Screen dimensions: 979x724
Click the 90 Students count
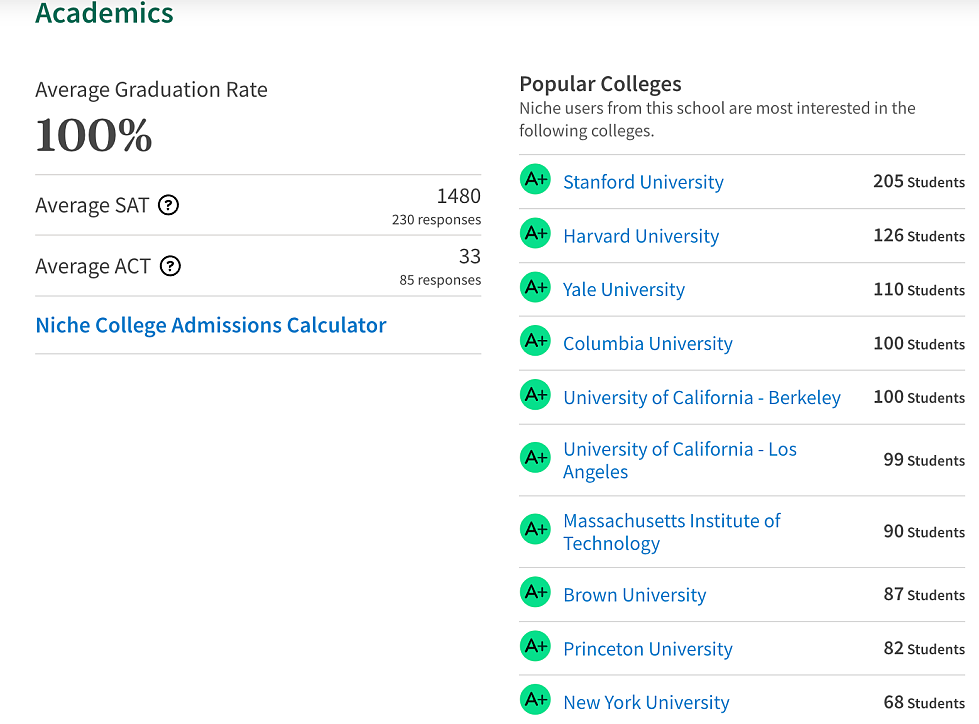point(924,532)
